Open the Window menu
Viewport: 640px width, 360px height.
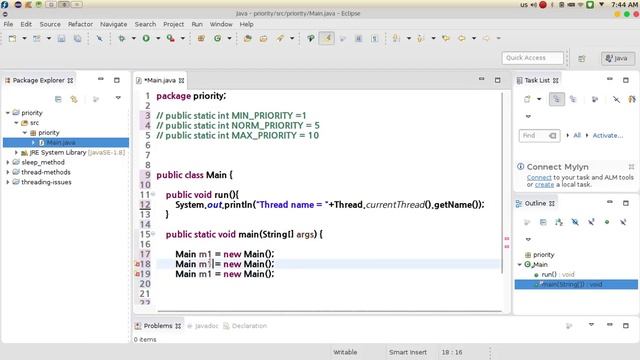(221, 24)
